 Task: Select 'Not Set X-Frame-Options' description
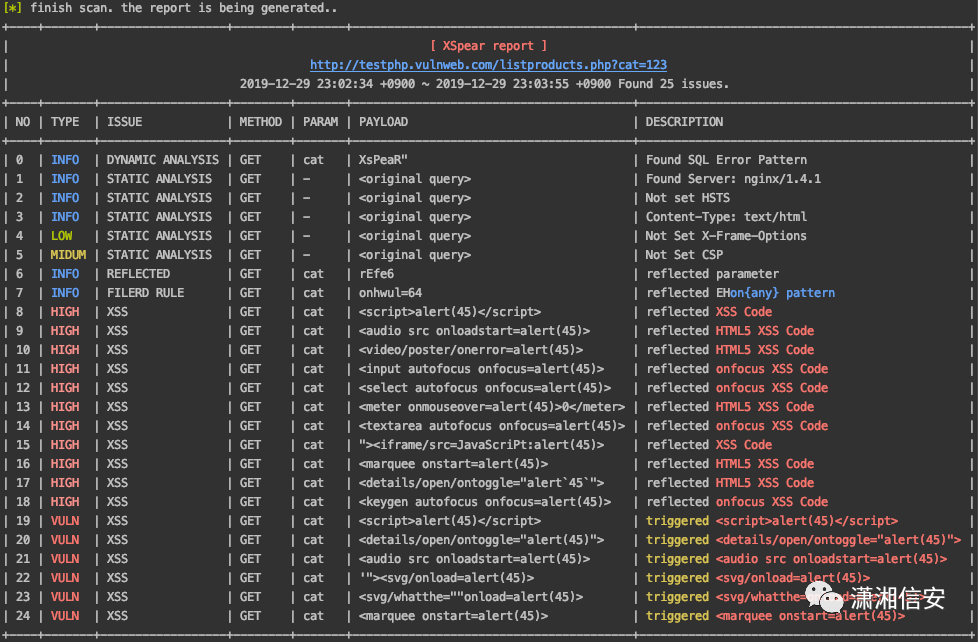(x=726, y=236)
